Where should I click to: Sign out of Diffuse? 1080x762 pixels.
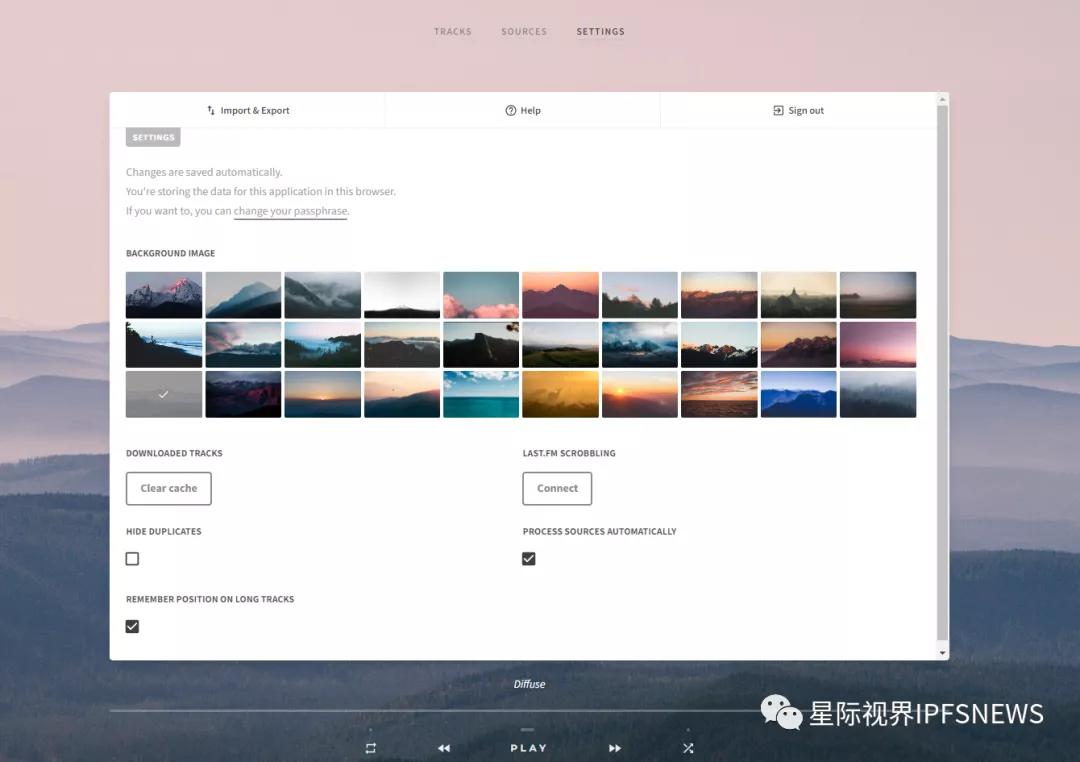click(798, 110)
